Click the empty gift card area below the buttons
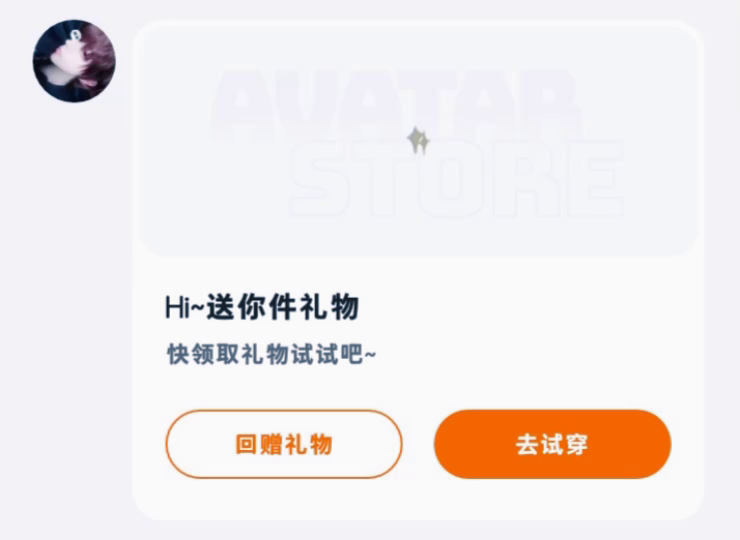This screenshot has height=540, width=740. 418,499
